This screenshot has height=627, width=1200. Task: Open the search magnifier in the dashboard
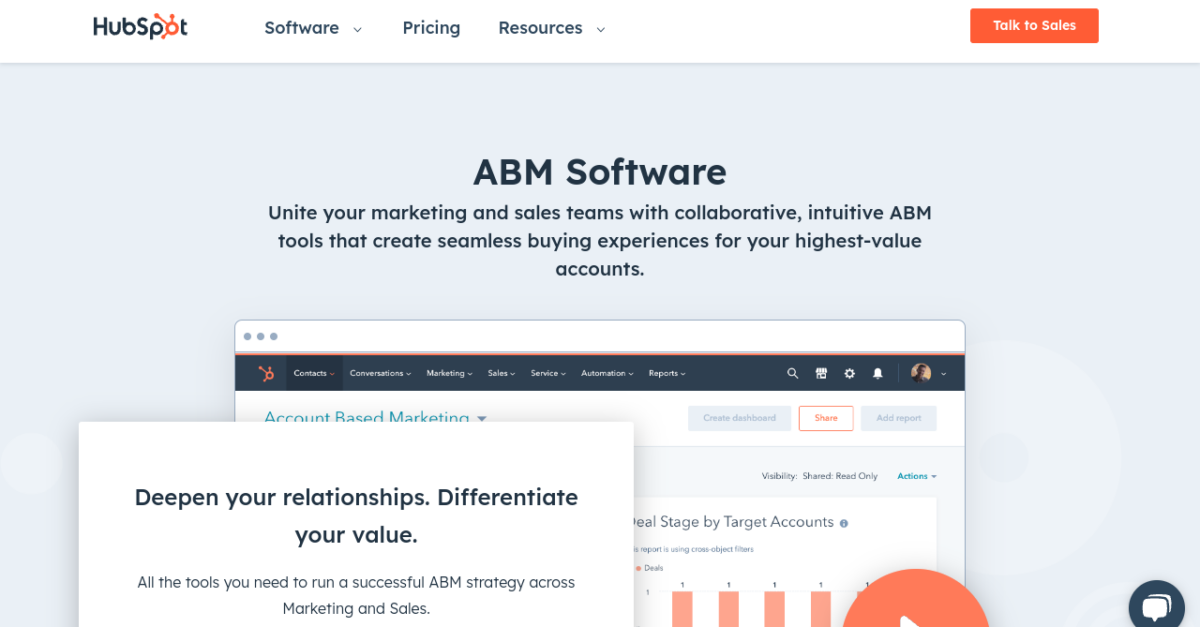792,373
